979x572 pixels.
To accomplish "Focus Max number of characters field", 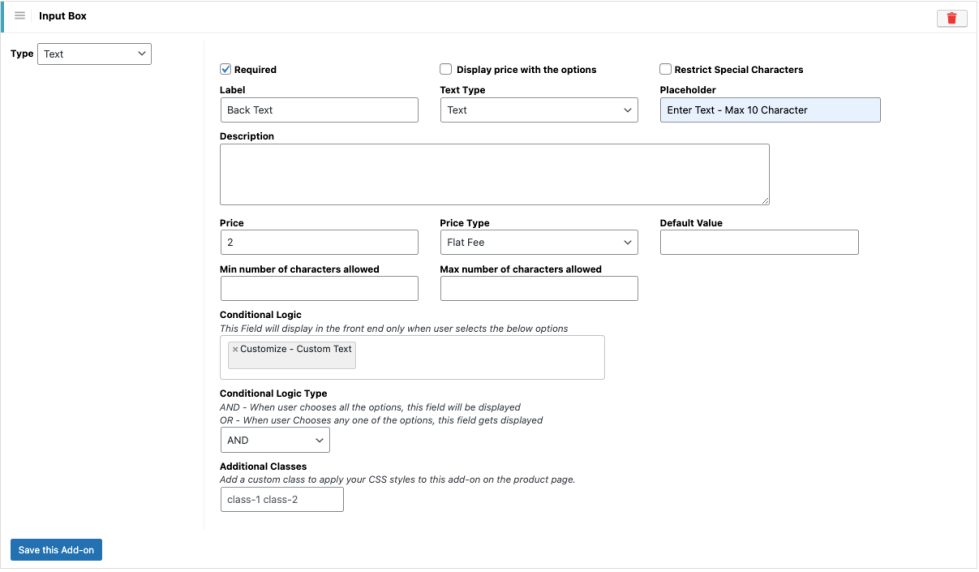I will (x=538, y=288).
